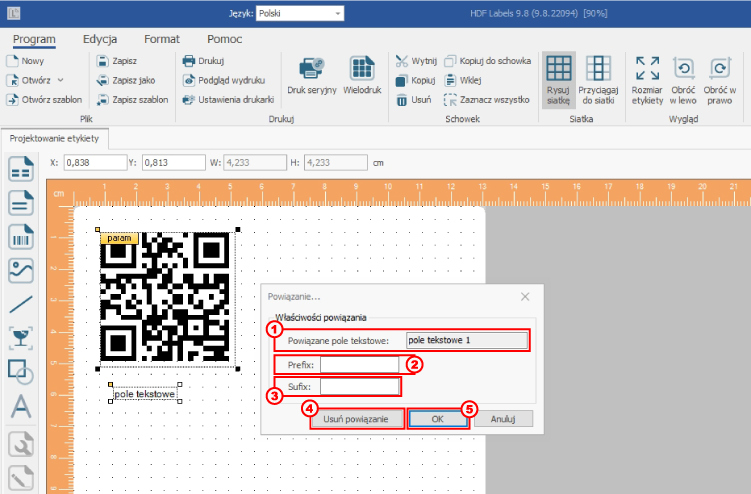
Task: Expand the Otwórz dropdown arrow
Action: coord(60,80)
